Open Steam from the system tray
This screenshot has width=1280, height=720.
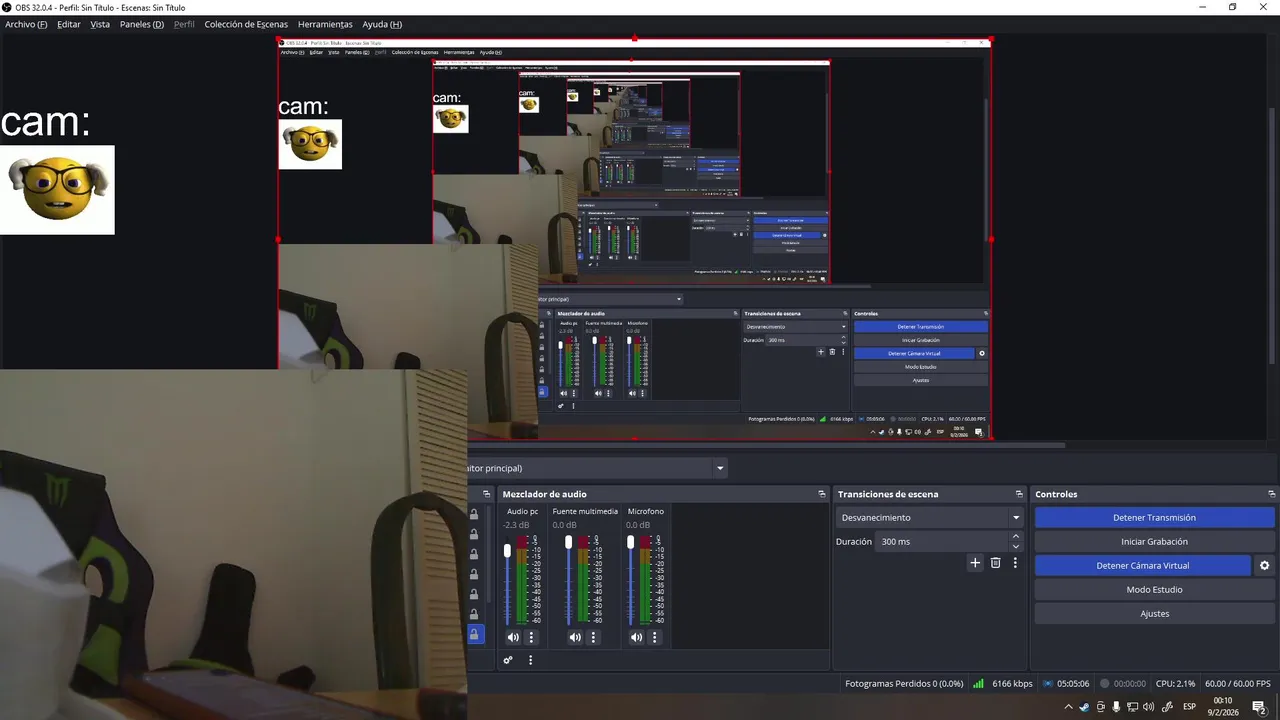(1084, 707)
